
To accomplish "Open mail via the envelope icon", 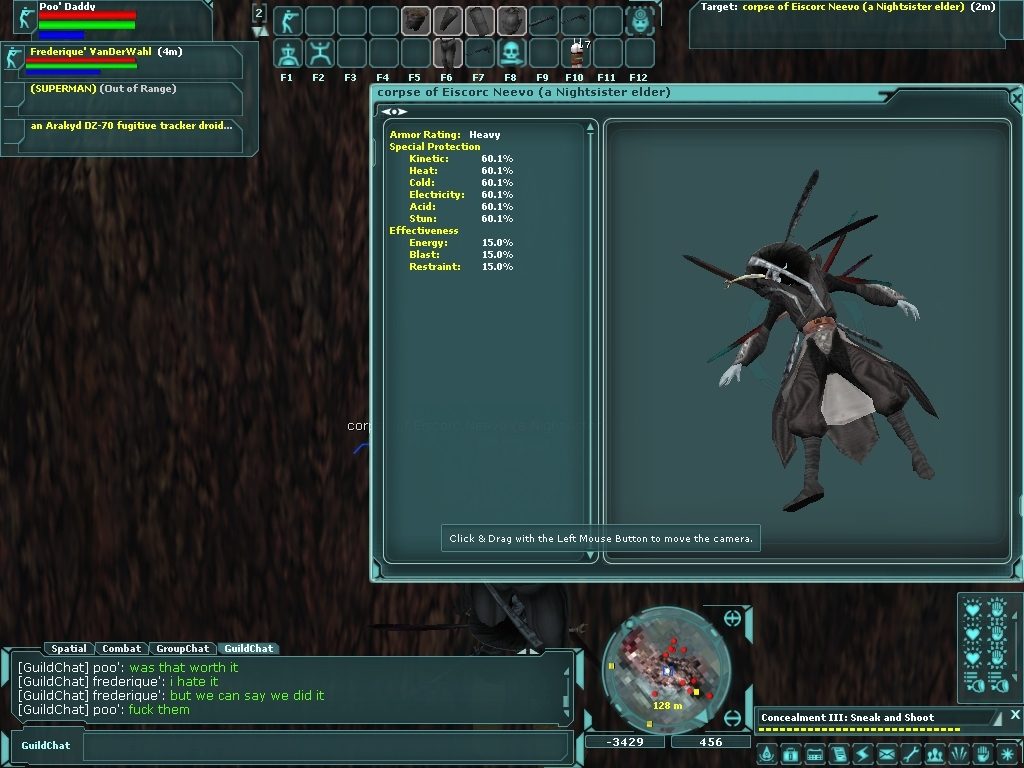I will coord(886,755).
